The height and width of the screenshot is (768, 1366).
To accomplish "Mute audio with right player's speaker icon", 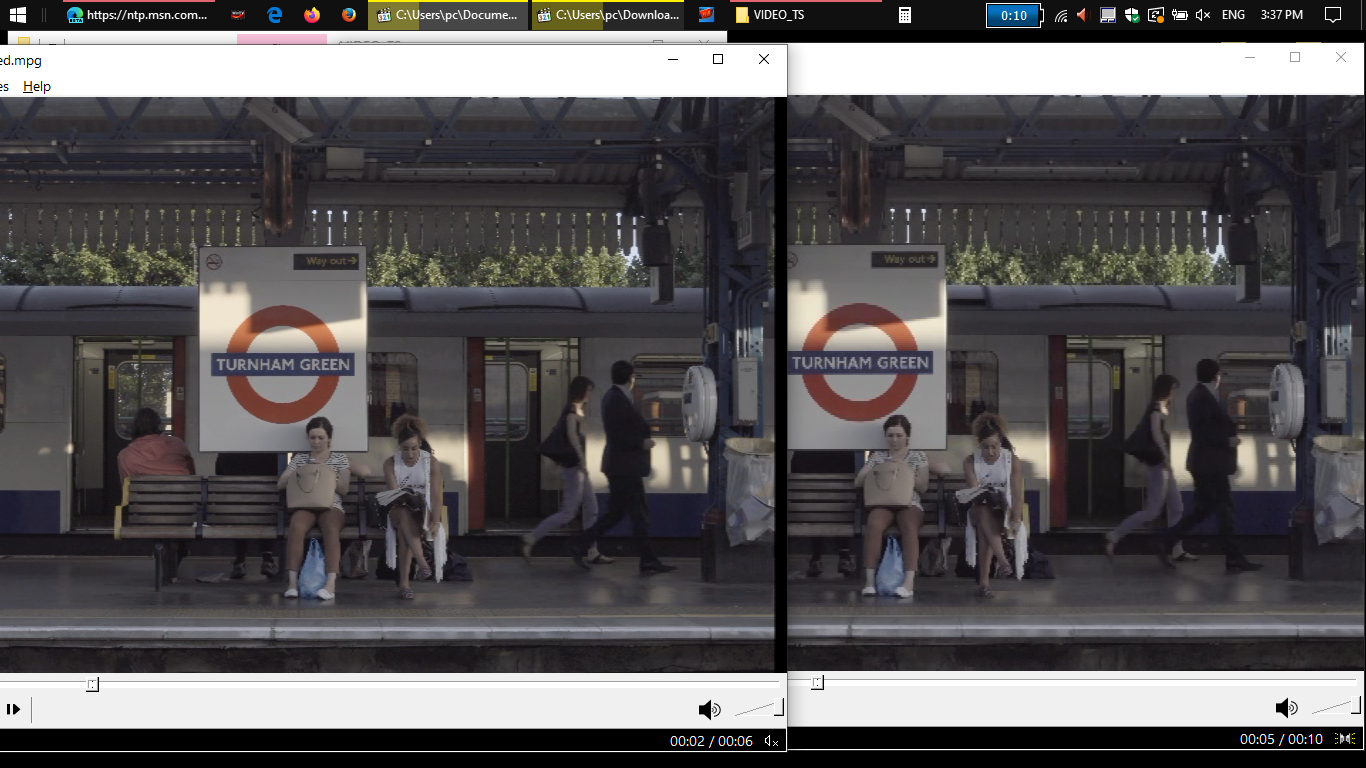I will [x=1286, y=709].
